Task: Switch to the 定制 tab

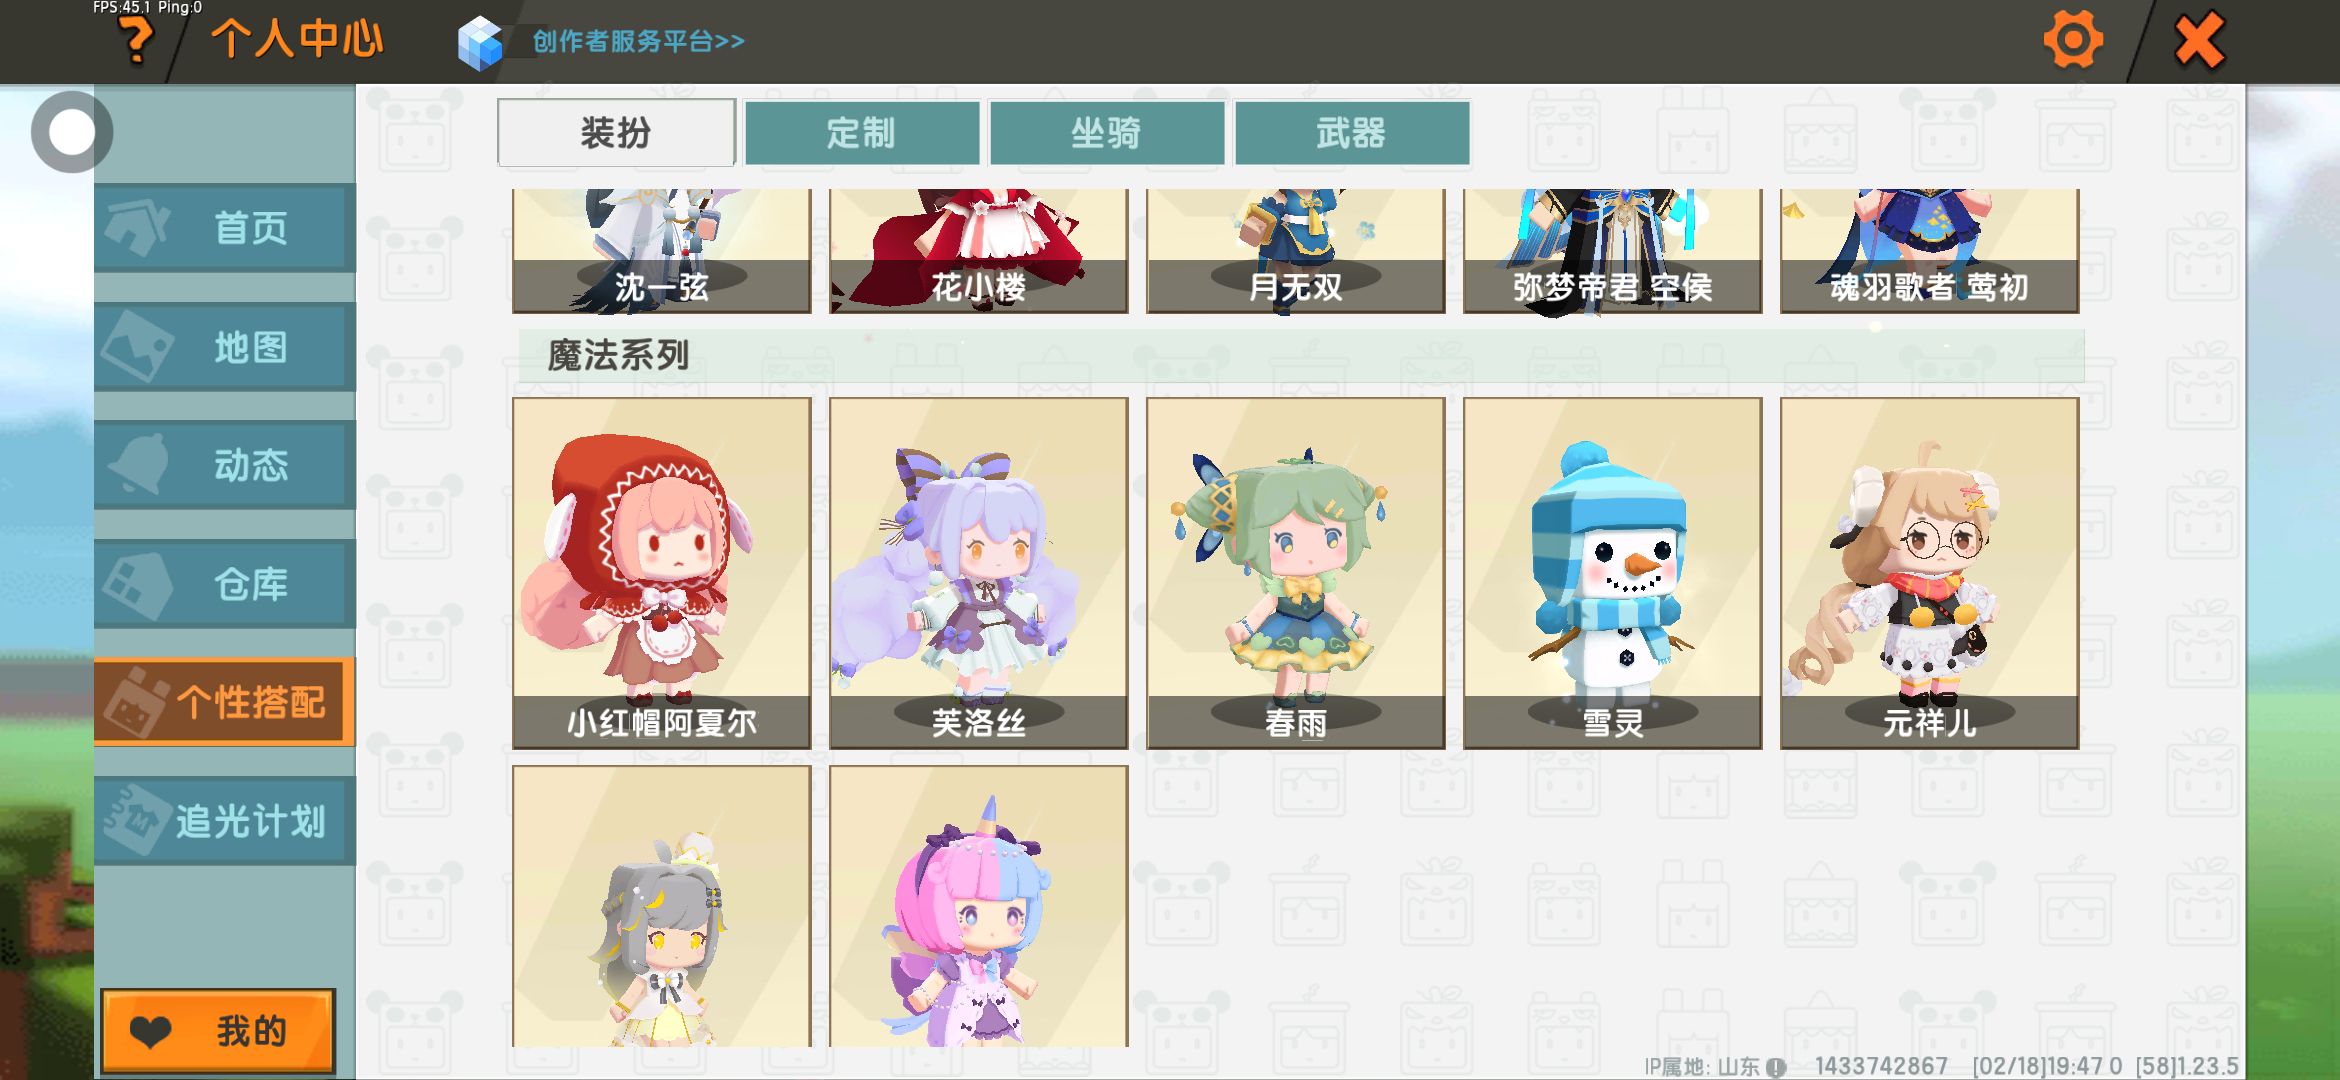Action: [862, 132]
